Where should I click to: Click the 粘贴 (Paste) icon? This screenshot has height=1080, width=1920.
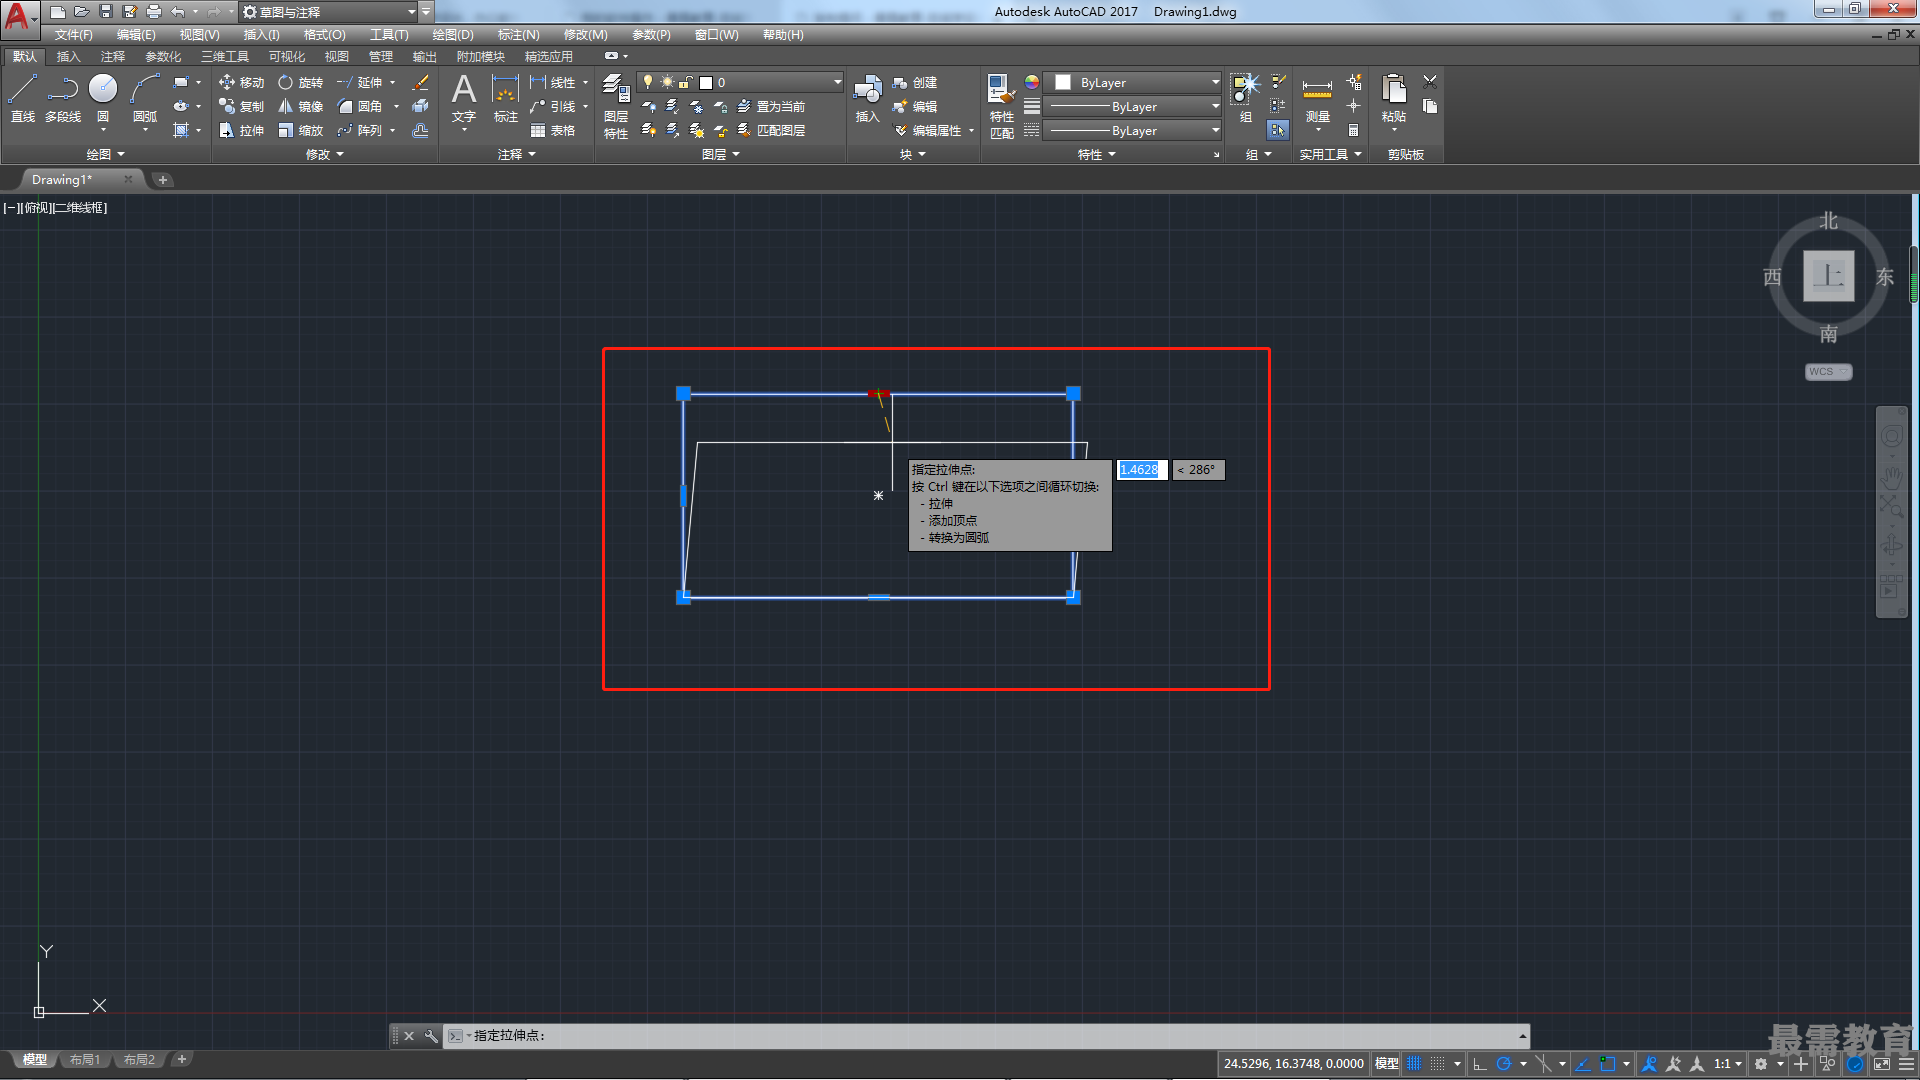click(1393, 99)
